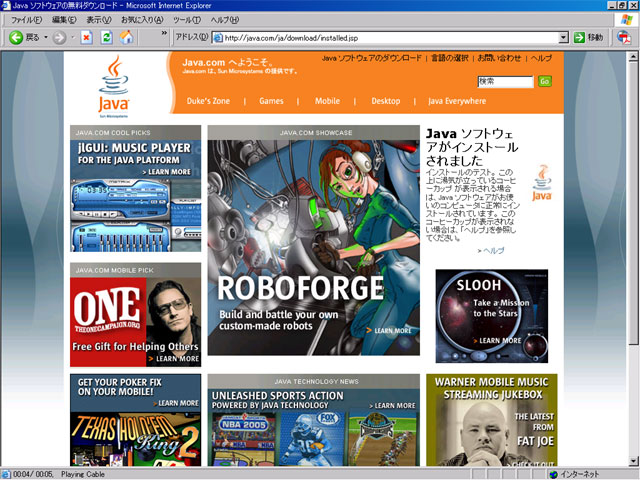This screenshot has height=480, width=640.
Task: Click the Forward navigation arrow icon
Action: click(59, 37)
